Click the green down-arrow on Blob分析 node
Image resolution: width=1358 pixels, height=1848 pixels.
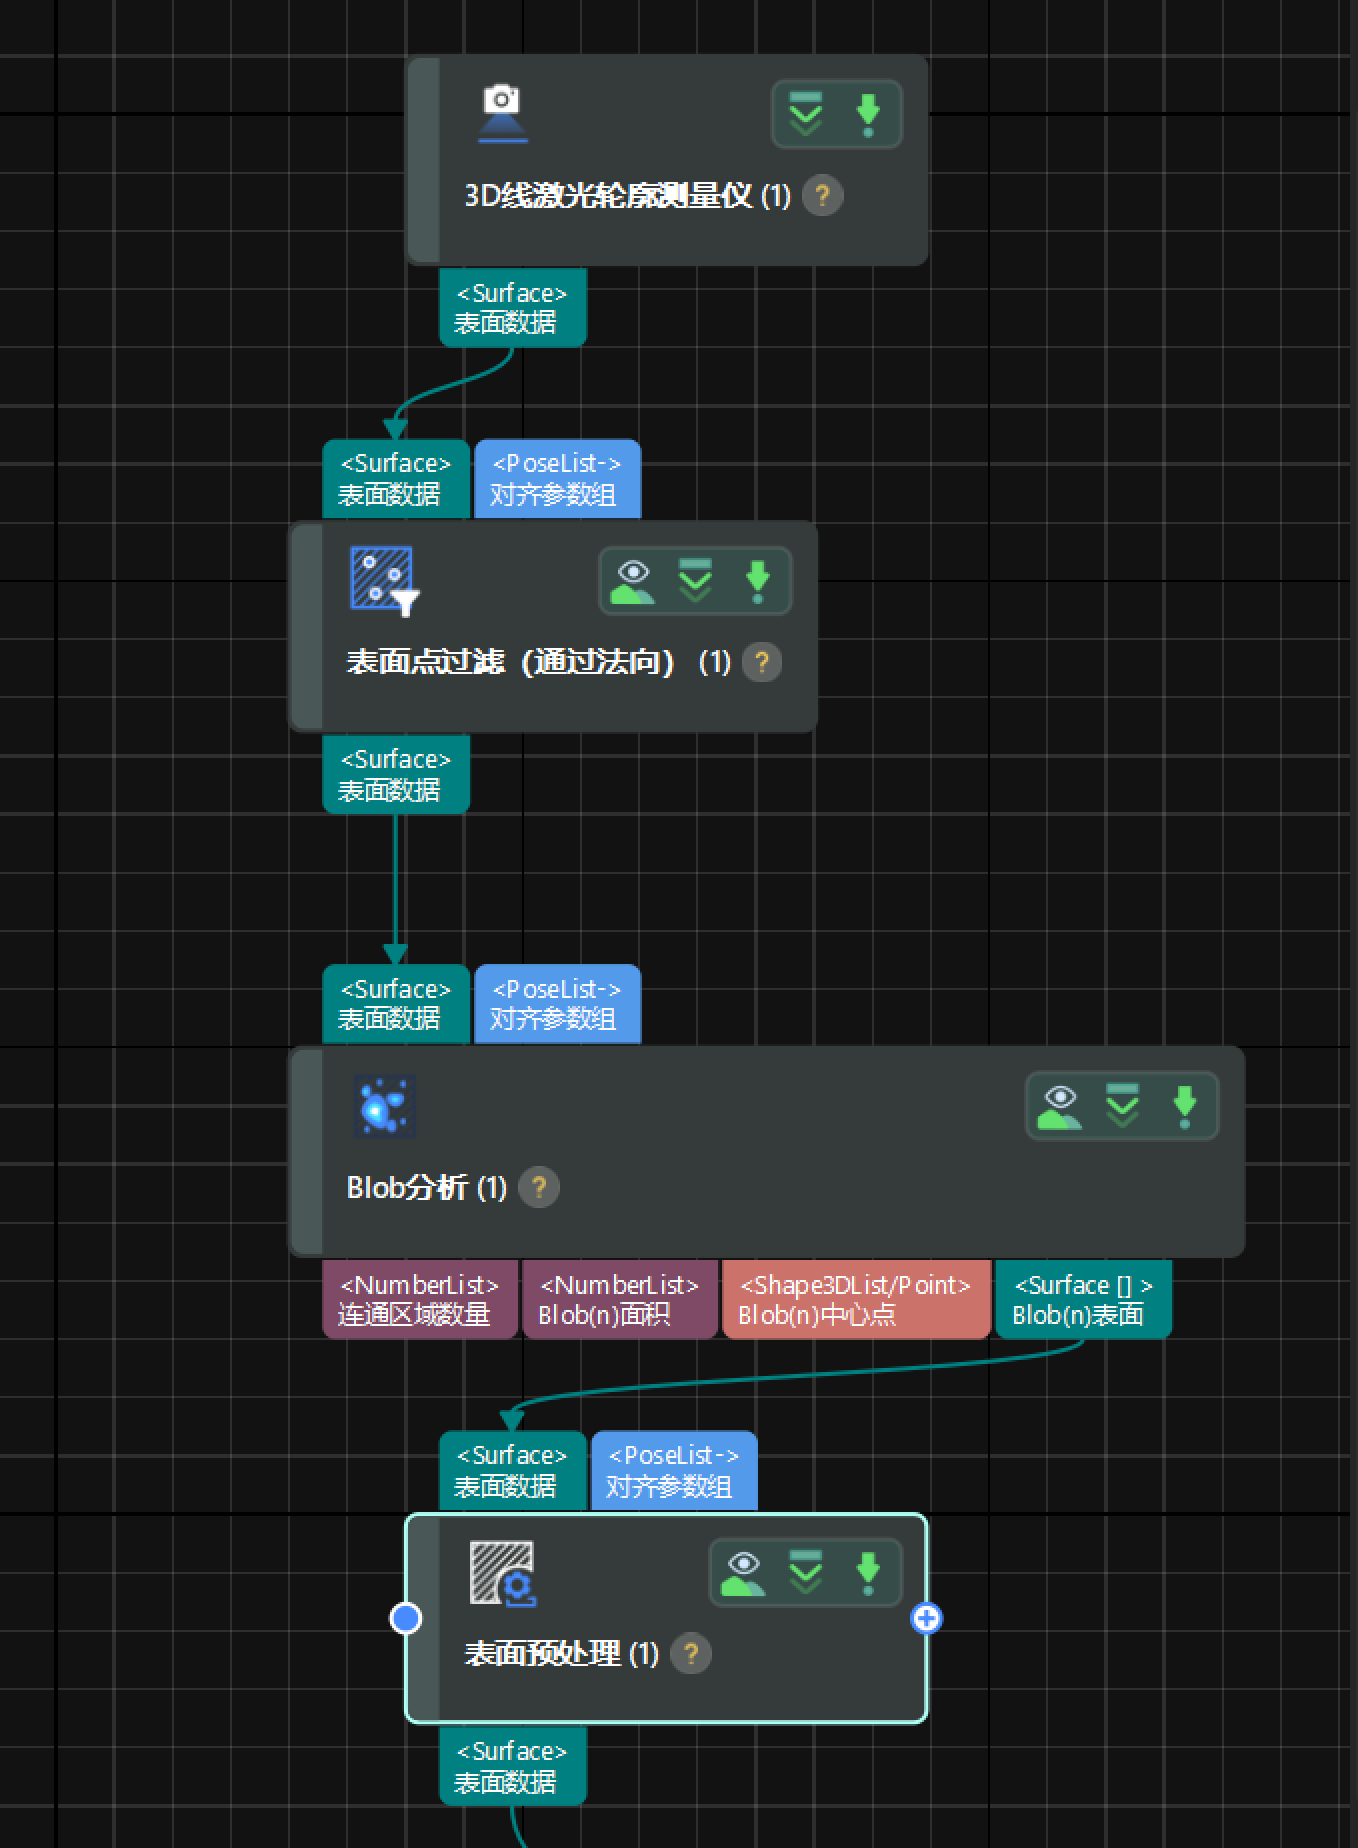tap(1184, 1106)
